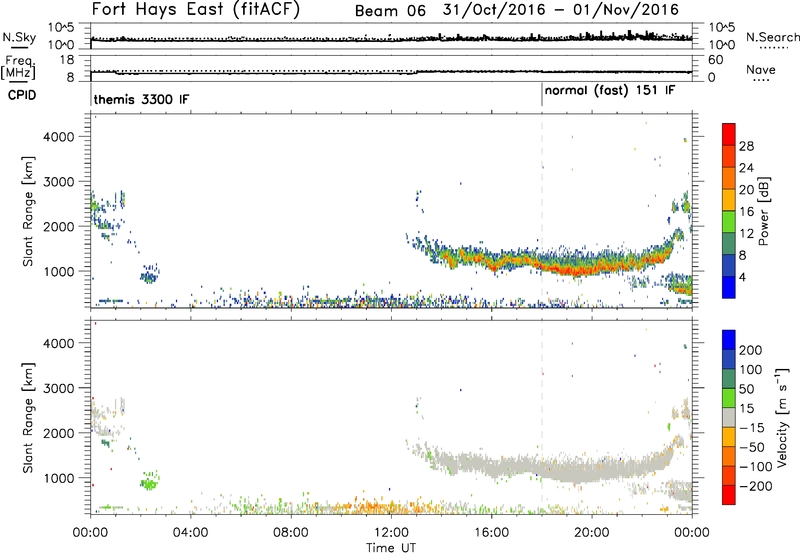Click the '16:00' time tick label
This screenshot has width=800, height=554.
(491, 533)
